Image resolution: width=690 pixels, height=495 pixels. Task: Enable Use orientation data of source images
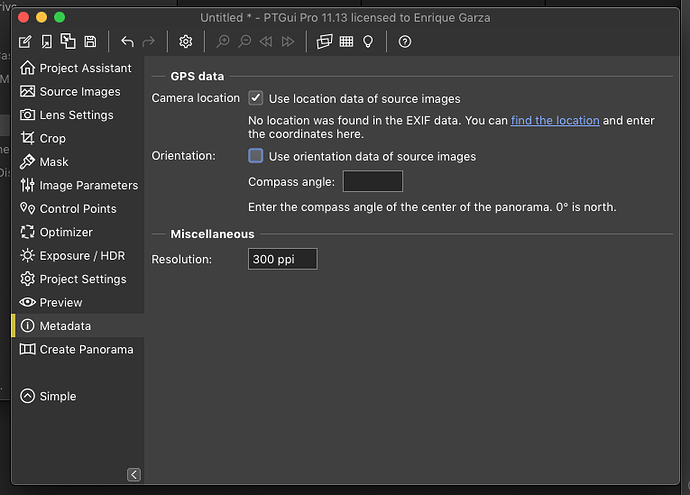pyautogui.click(x=256, y=156)
